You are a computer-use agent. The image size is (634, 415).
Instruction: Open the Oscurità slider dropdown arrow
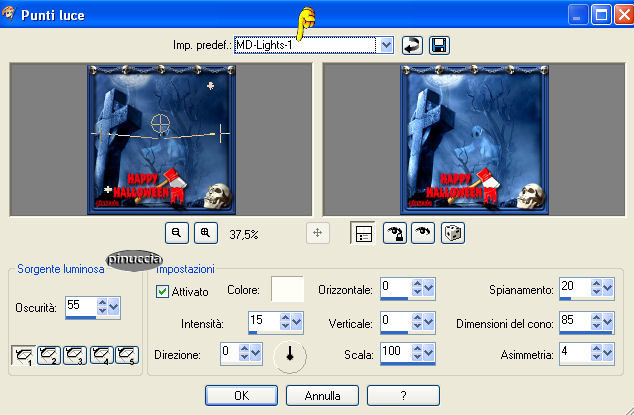pos(114,306)
